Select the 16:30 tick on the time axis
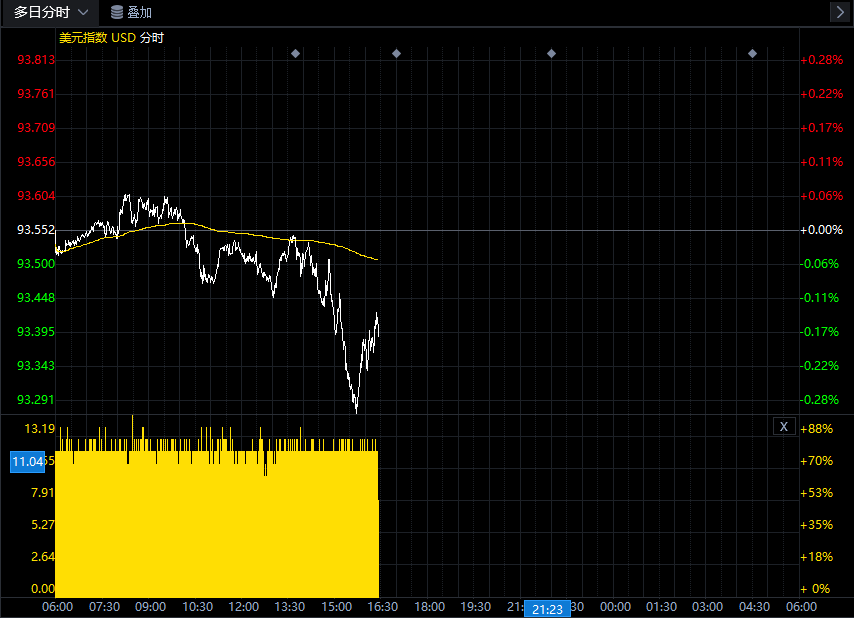 coord(383,607)
